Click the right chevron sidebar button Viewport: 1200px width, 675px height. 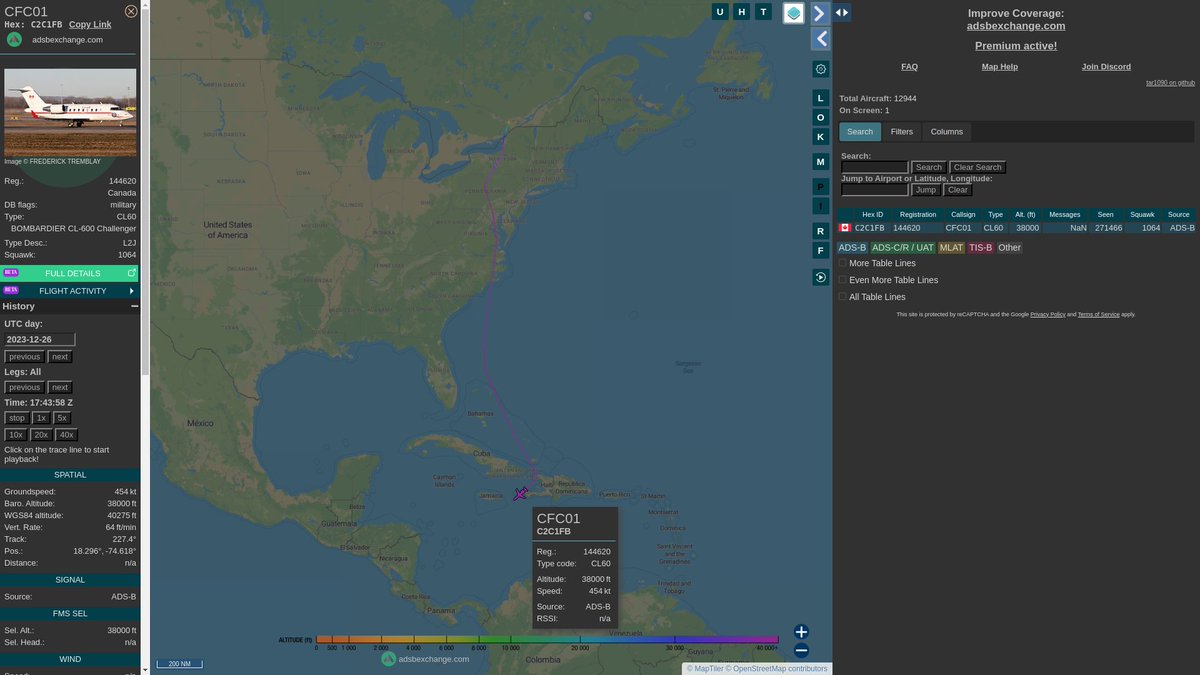(820, 13)
